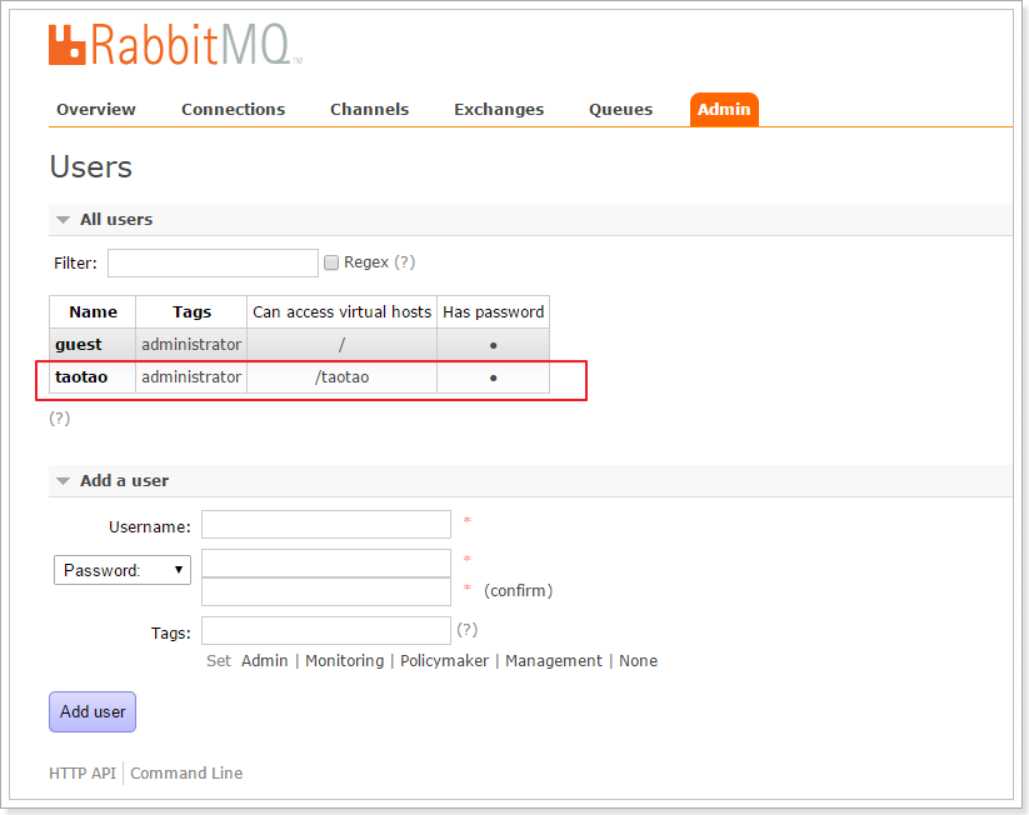
Task: Enable the Regex checkbox
Action: click(x=331, y=262)
